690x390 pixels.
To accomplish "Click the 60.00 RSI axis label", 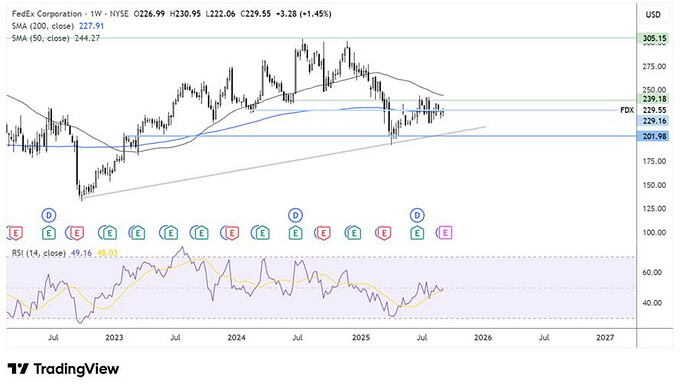I will point(653,272).
